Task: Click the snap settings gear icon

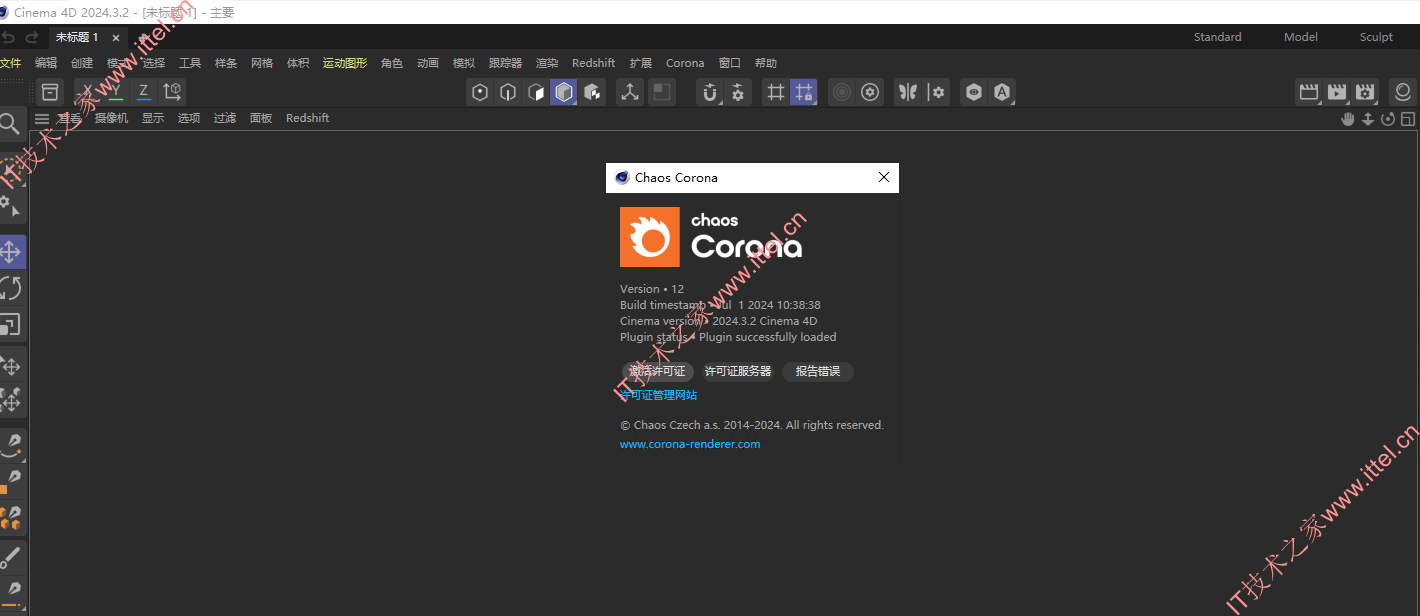Action: coord(738,93)
